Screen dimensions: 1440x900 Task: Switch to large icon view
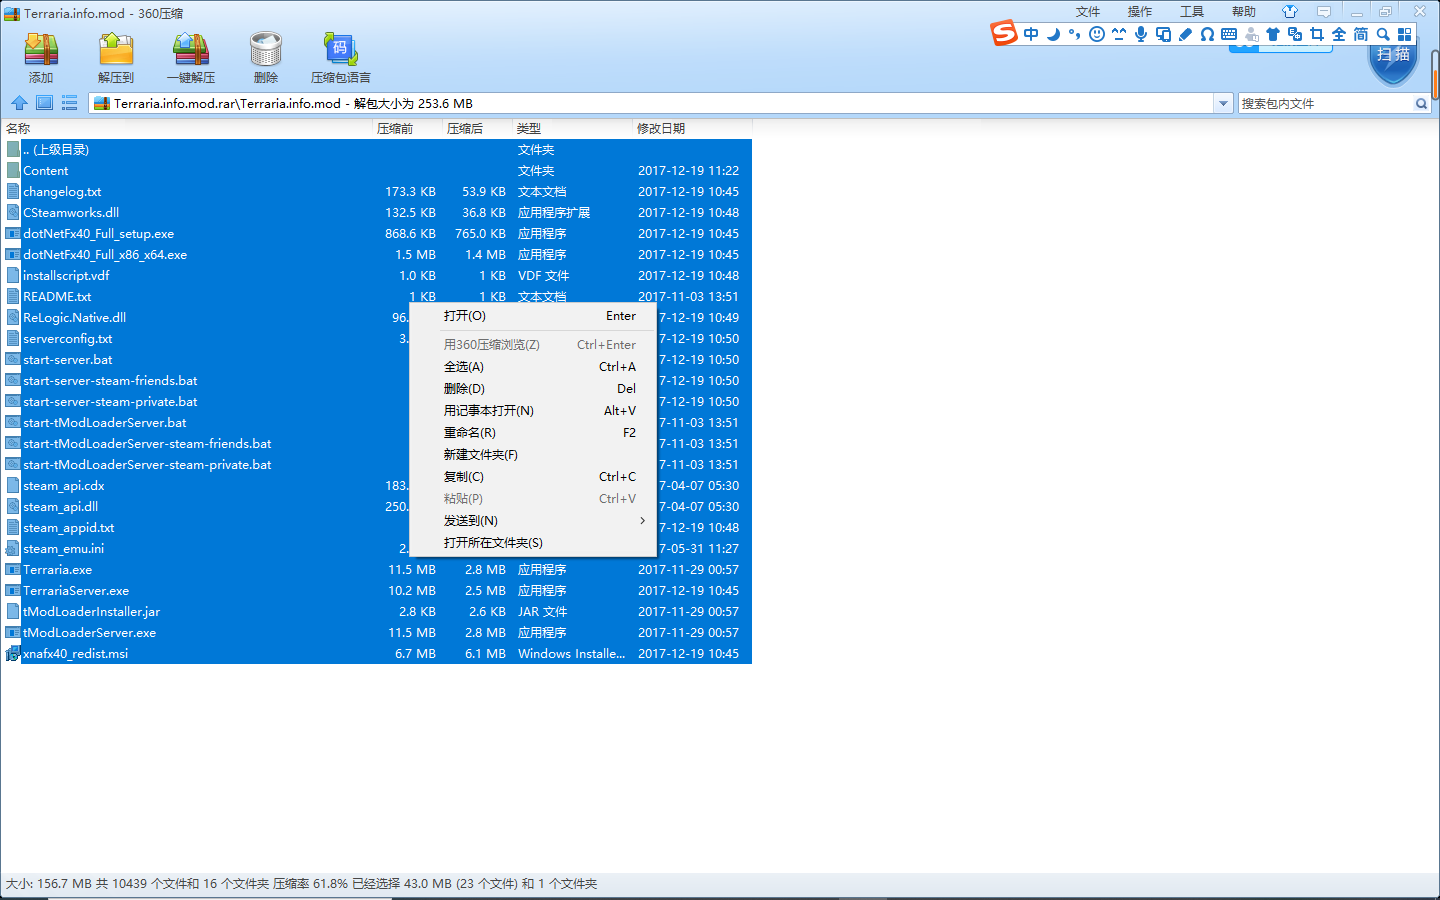(x=44, y=103)
